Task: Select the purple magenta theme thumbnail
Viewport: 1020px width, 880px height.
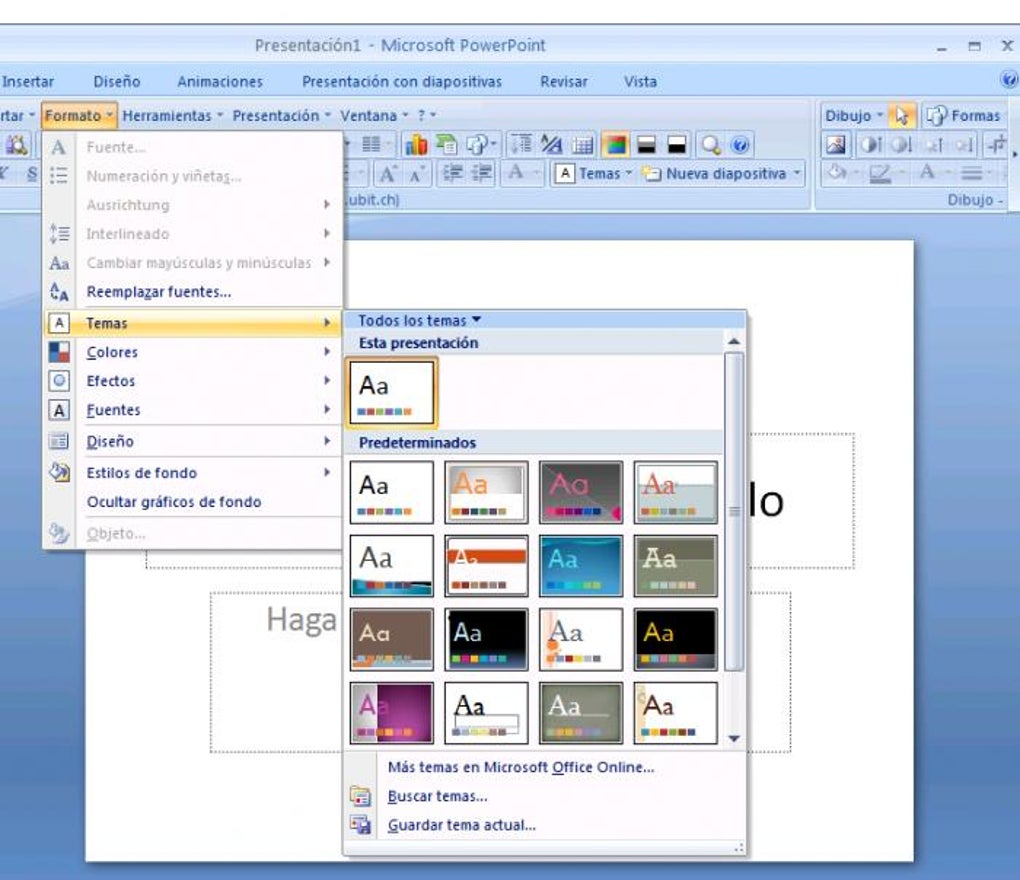Action: pyautogui.click(x=392, y=713)
